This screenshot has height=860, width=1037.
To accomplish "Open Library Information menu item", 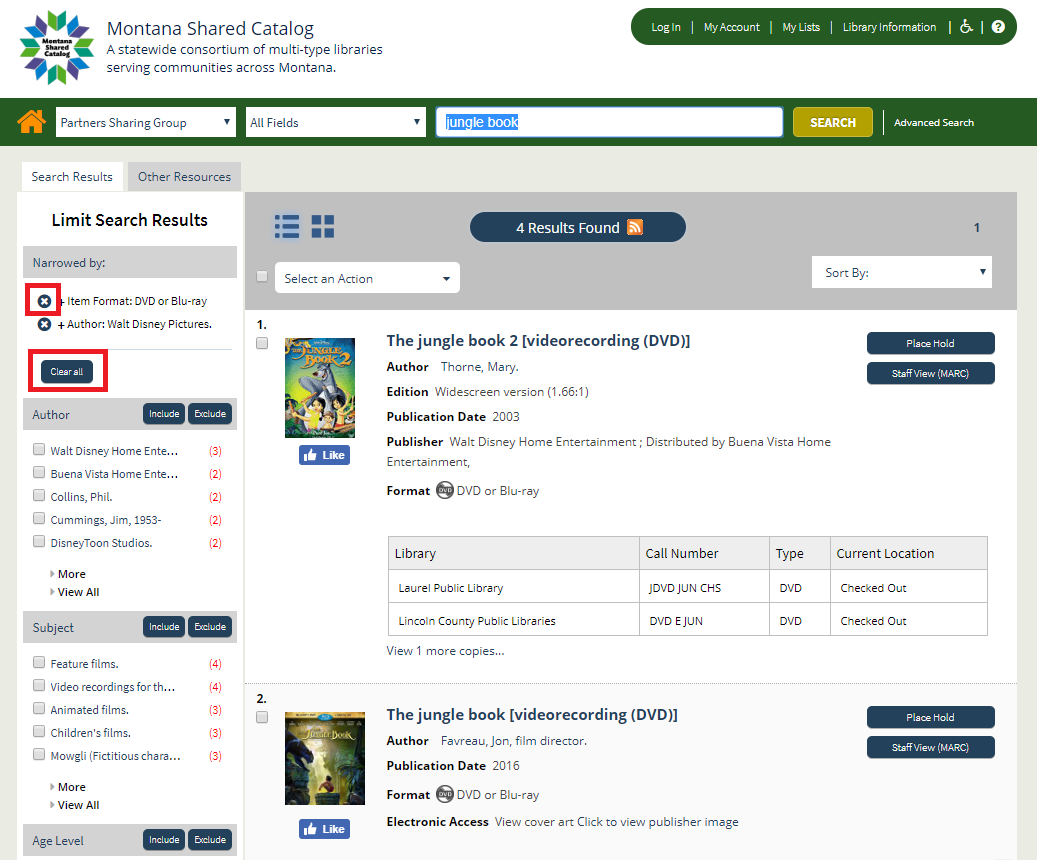I will tap(890, 27).
